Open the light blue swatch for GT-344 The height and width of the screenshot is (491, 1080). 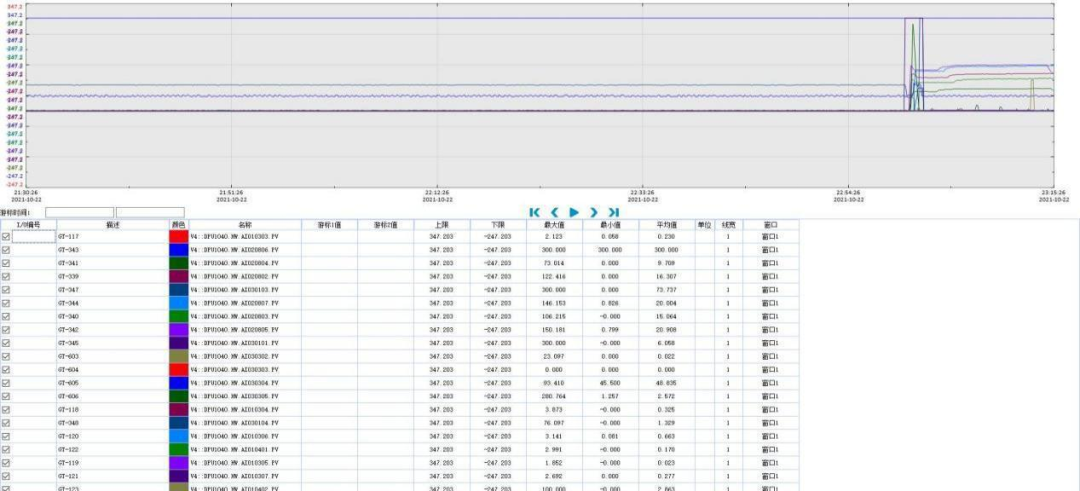point(178,303)
